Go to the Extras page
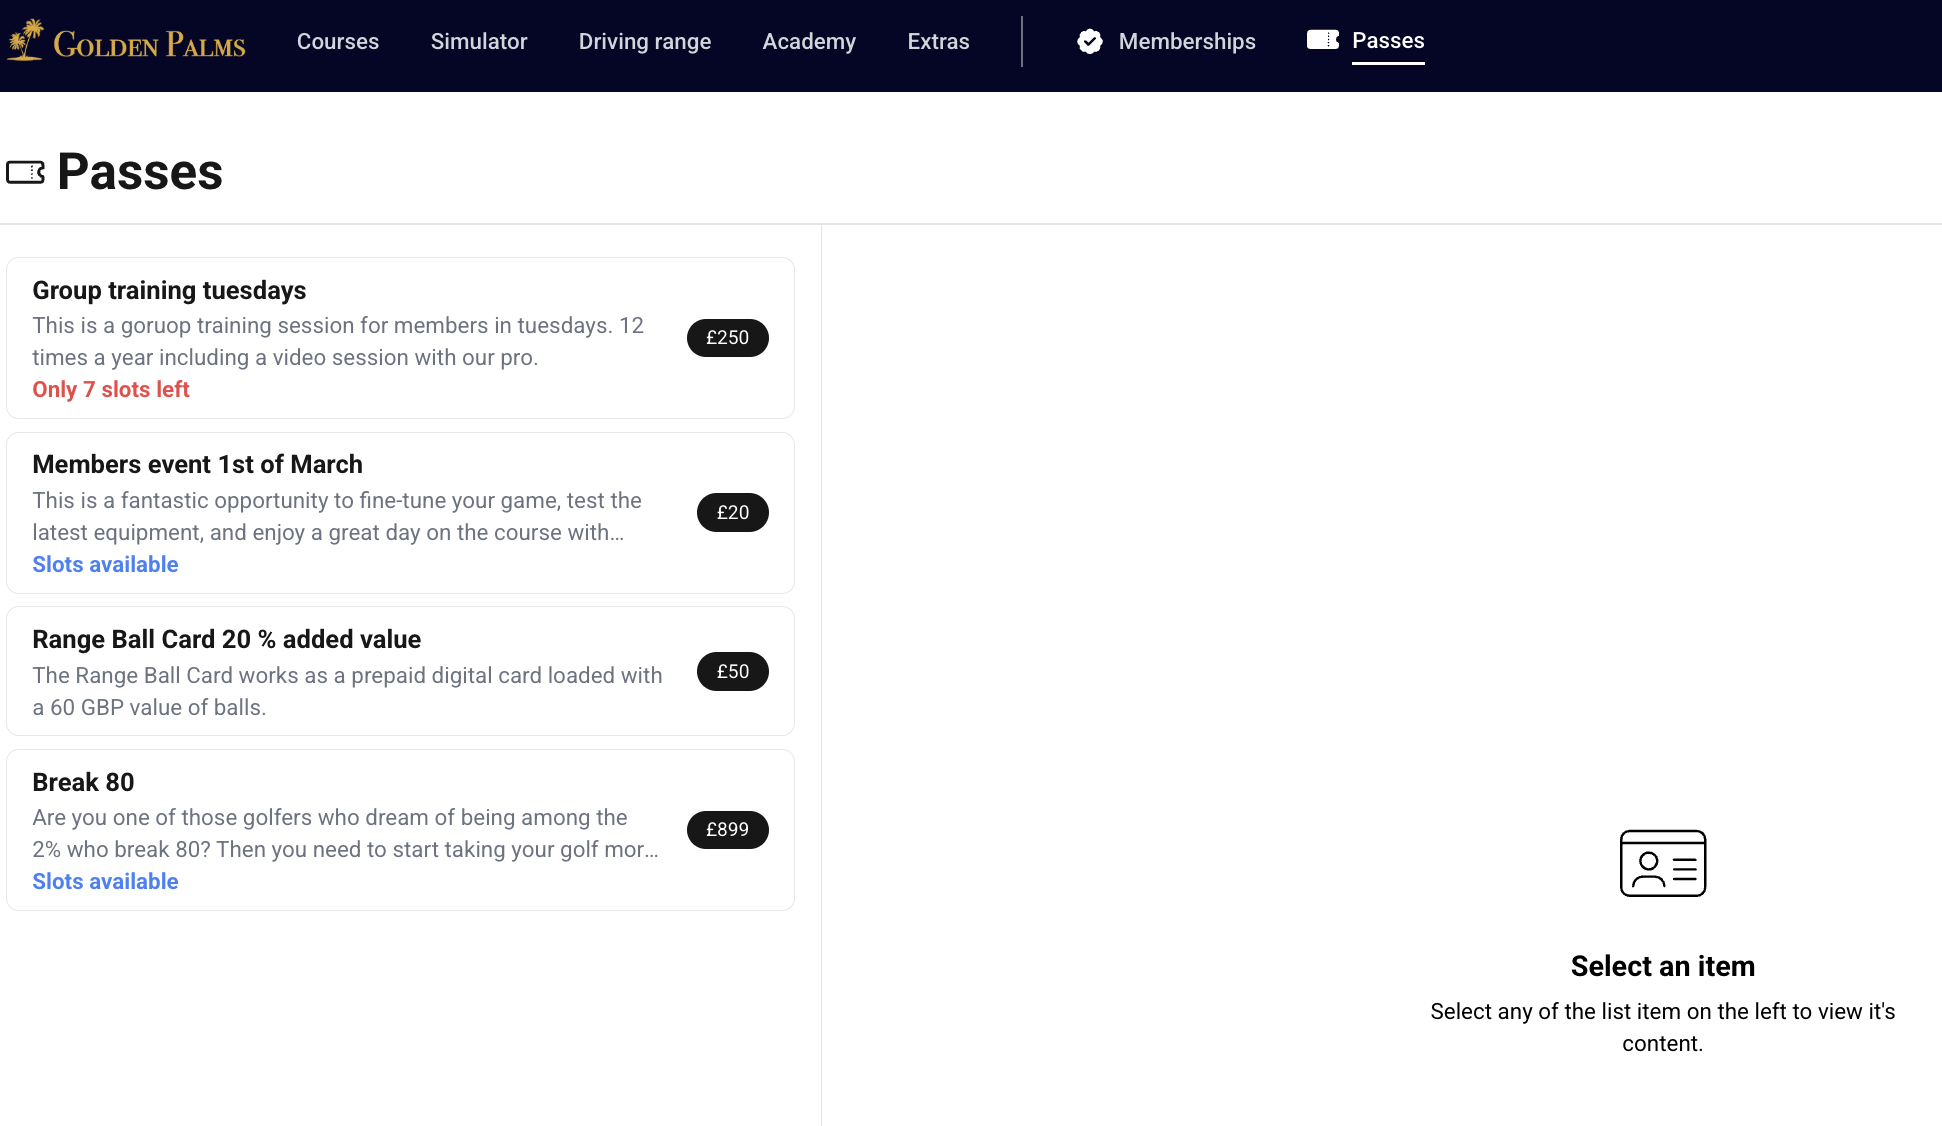 coord(937,41)
